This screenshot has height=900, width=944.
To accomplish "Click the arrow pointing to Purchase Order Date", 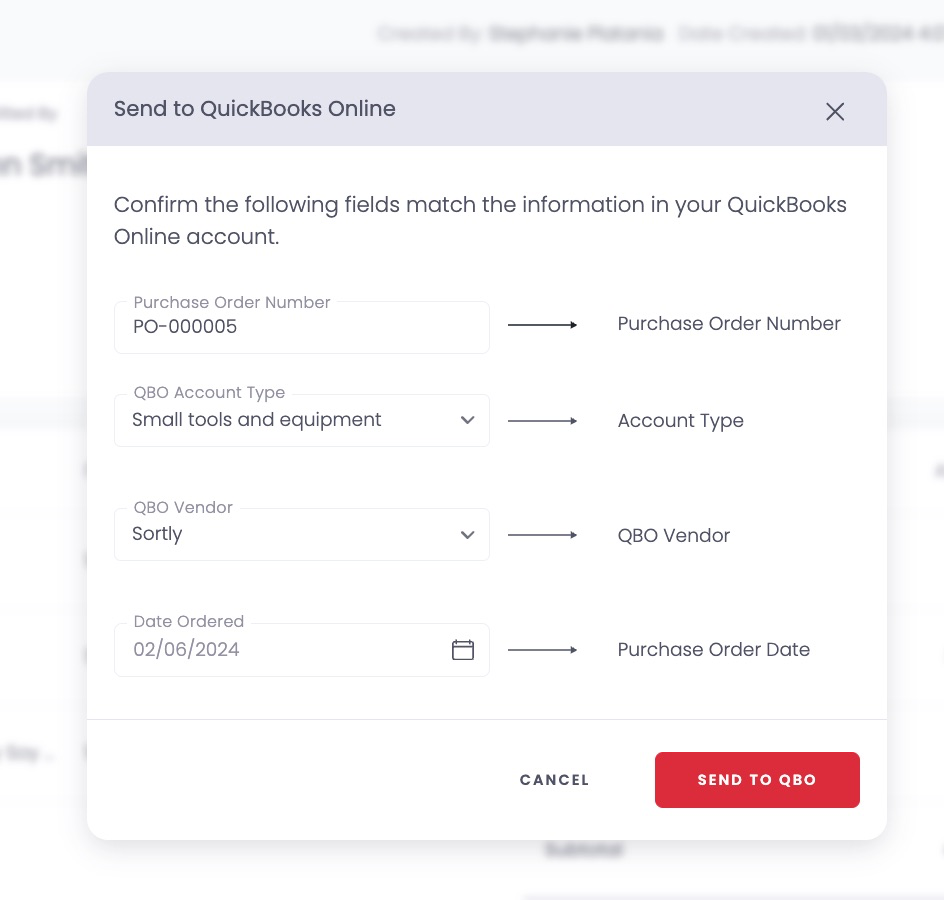I will click(x=542, y=650).
